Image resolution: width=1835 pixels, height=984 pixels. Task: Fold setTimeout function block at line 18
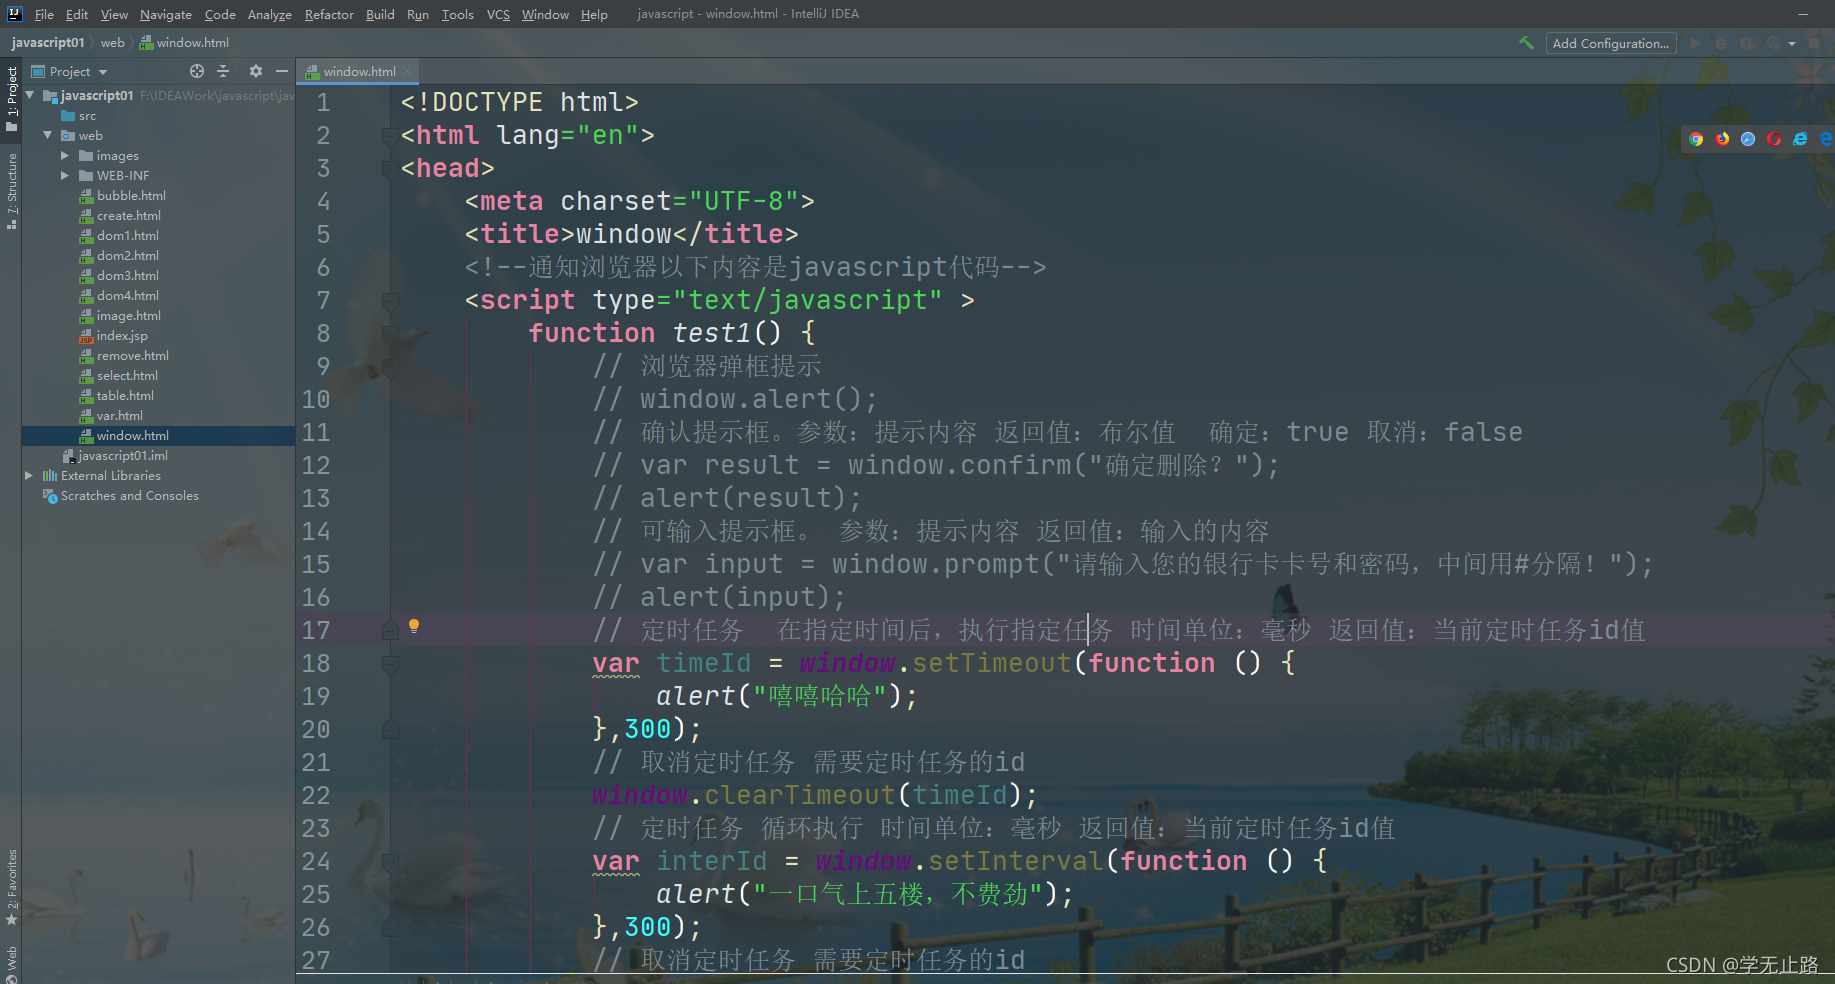pos(390,663)
